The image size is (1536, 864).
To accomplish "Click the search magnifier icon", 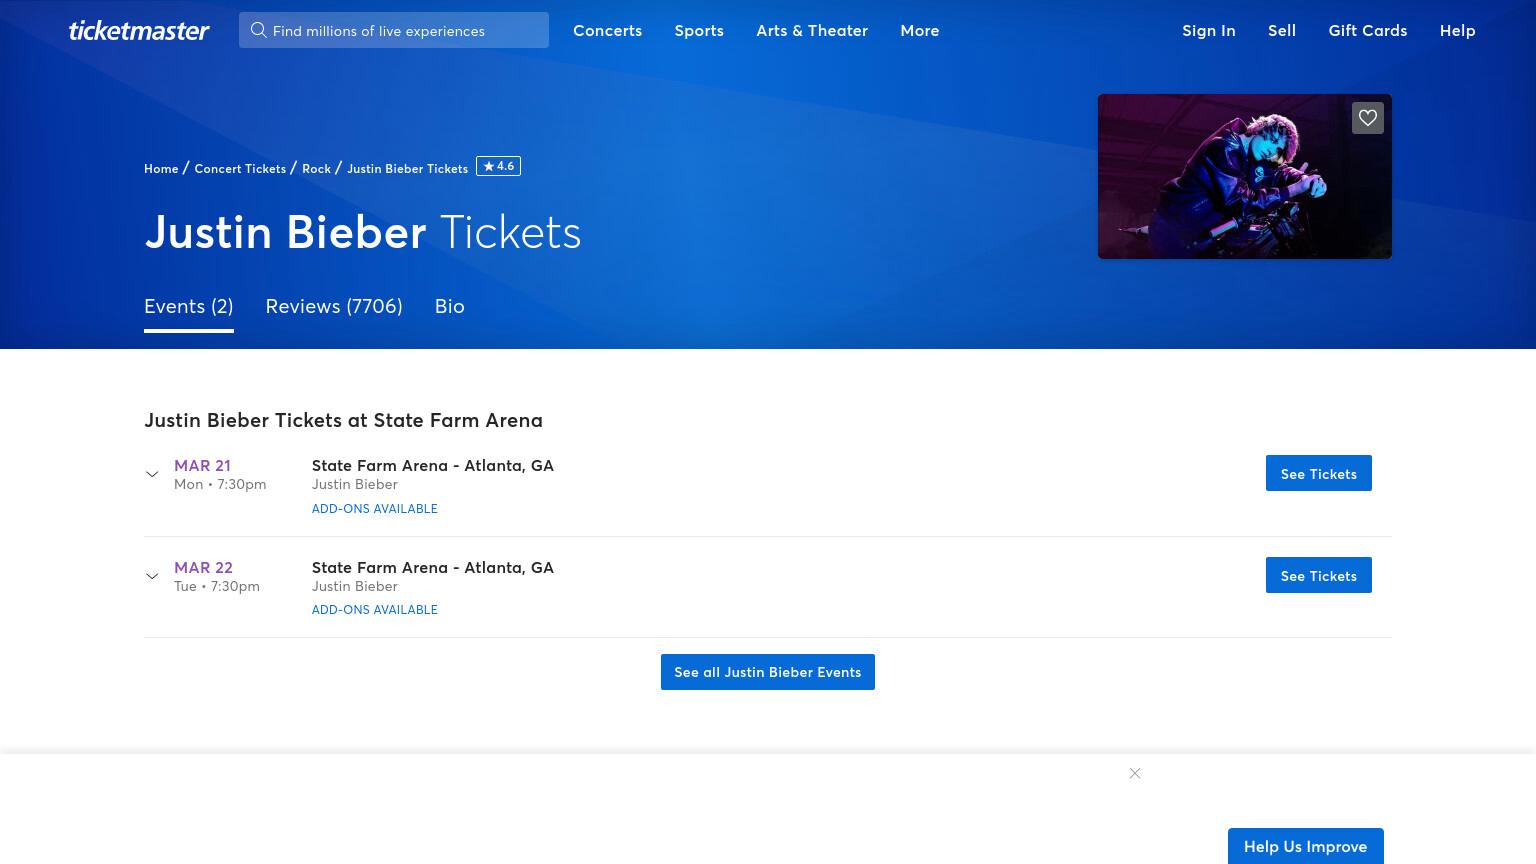I will point(258,30).
